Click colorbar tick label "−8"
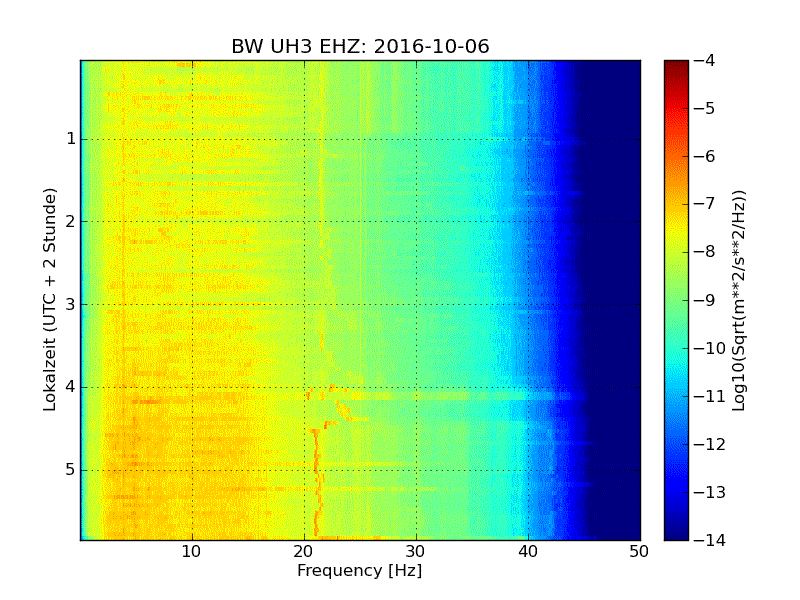Image resolution: width=800 pixels, height=600 pixels. [705, 252]
